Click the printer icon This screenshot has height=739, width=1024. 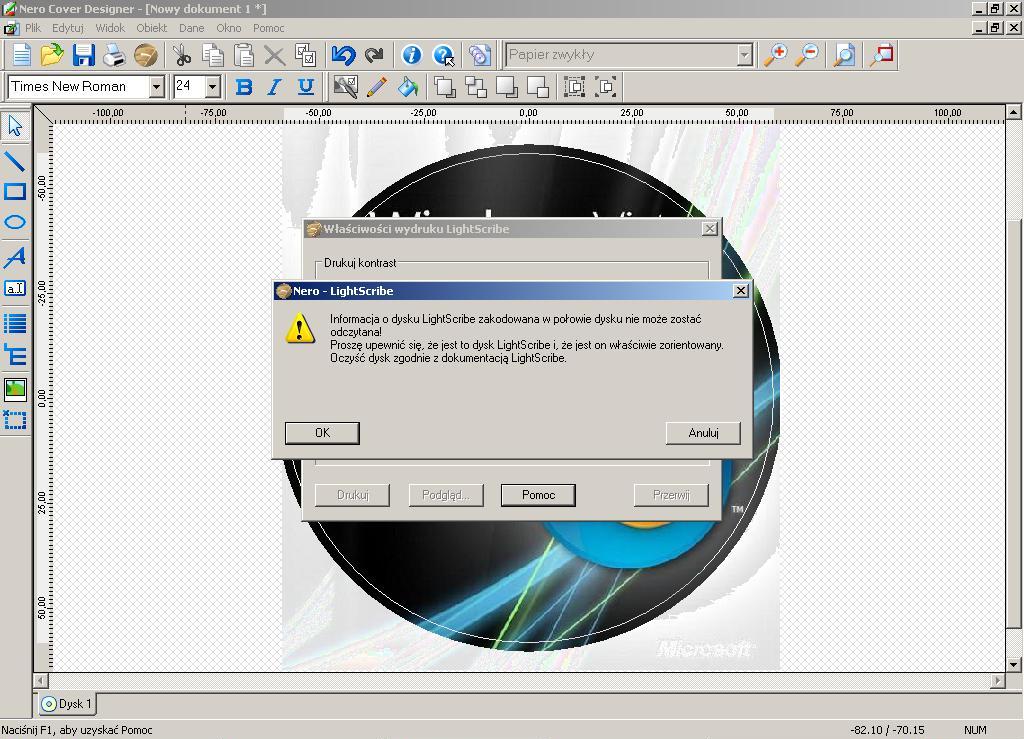tap(114, 55)
